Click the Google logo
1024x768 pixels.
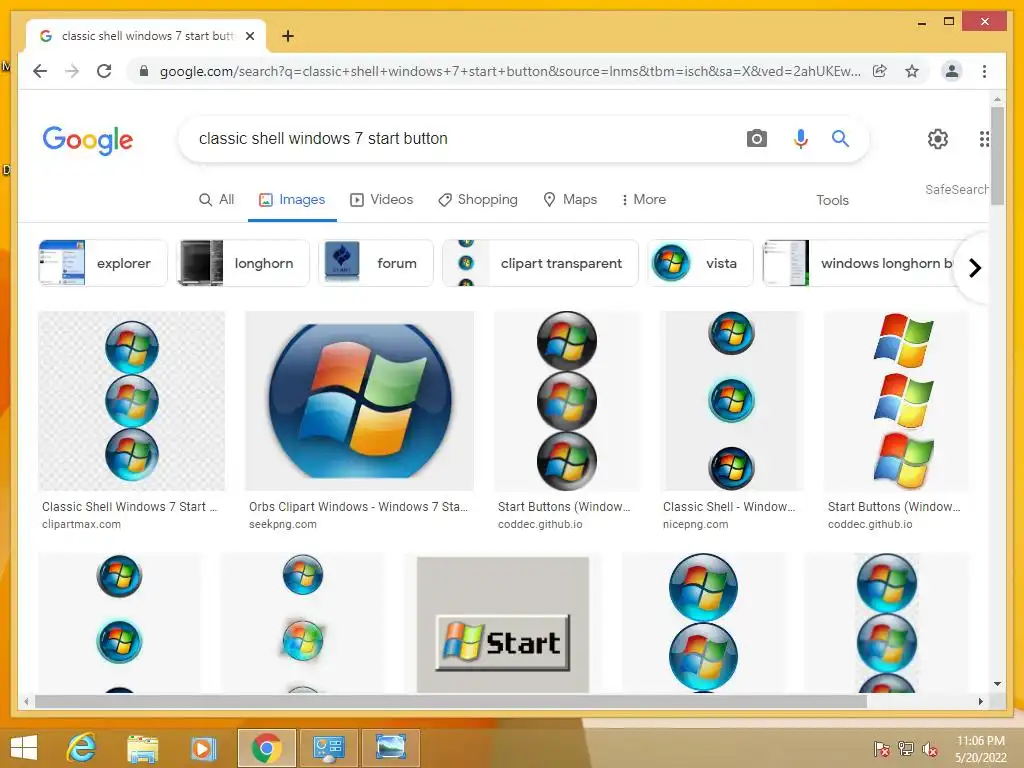tap(88, 140)
